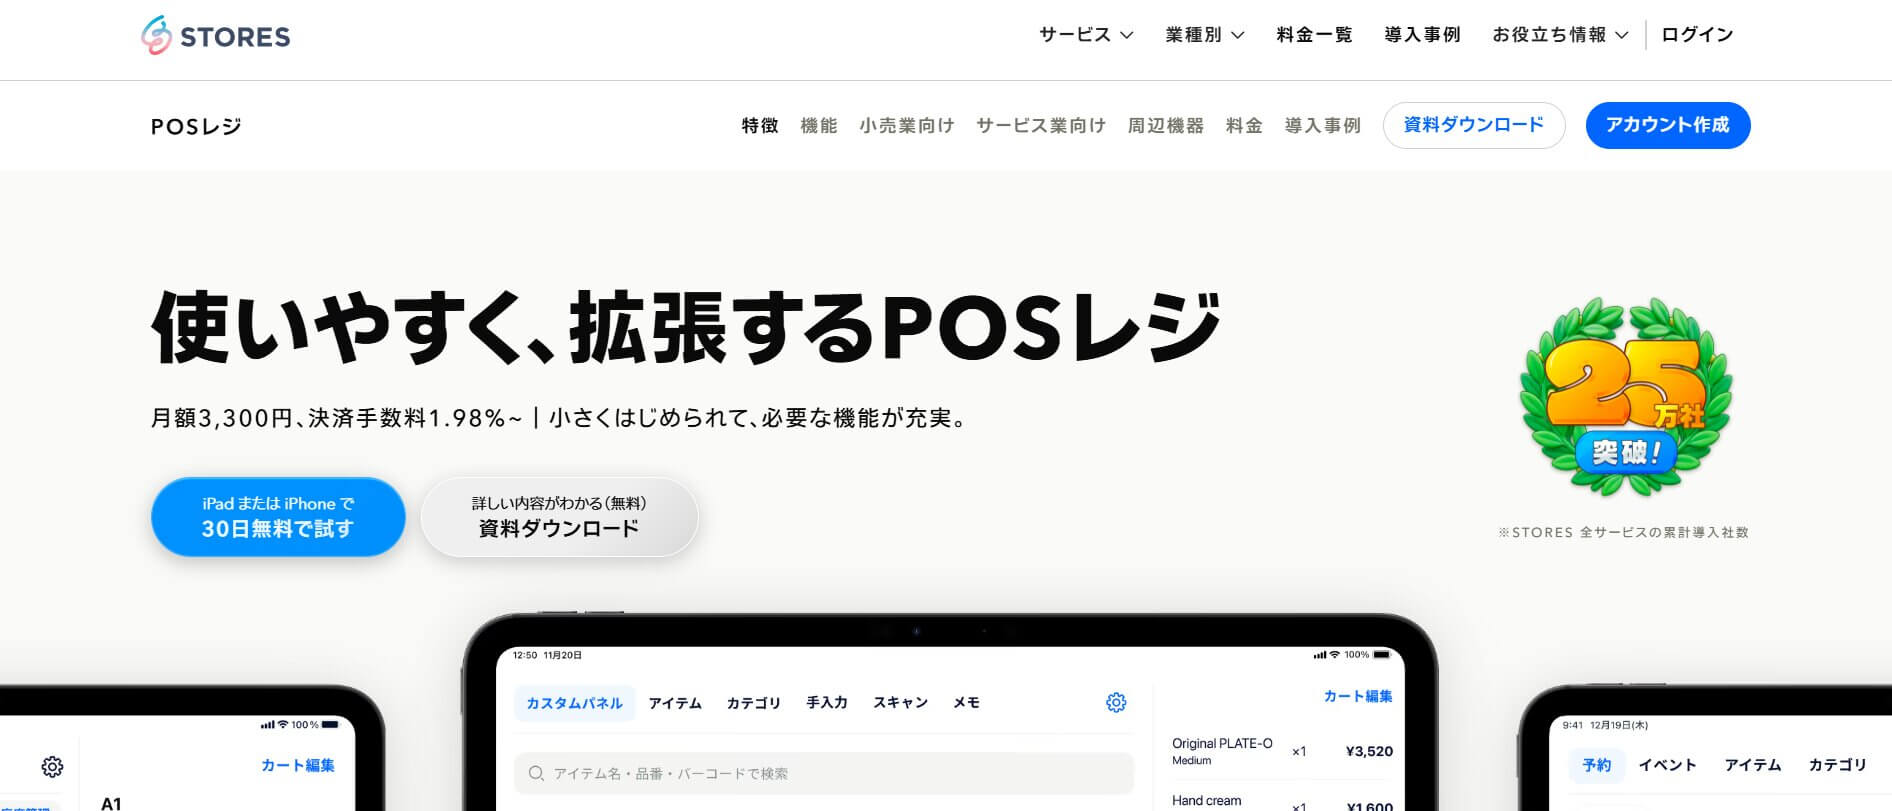
Task: Select アイテム tab in right tablet
Action: (x=1753, y=765)
